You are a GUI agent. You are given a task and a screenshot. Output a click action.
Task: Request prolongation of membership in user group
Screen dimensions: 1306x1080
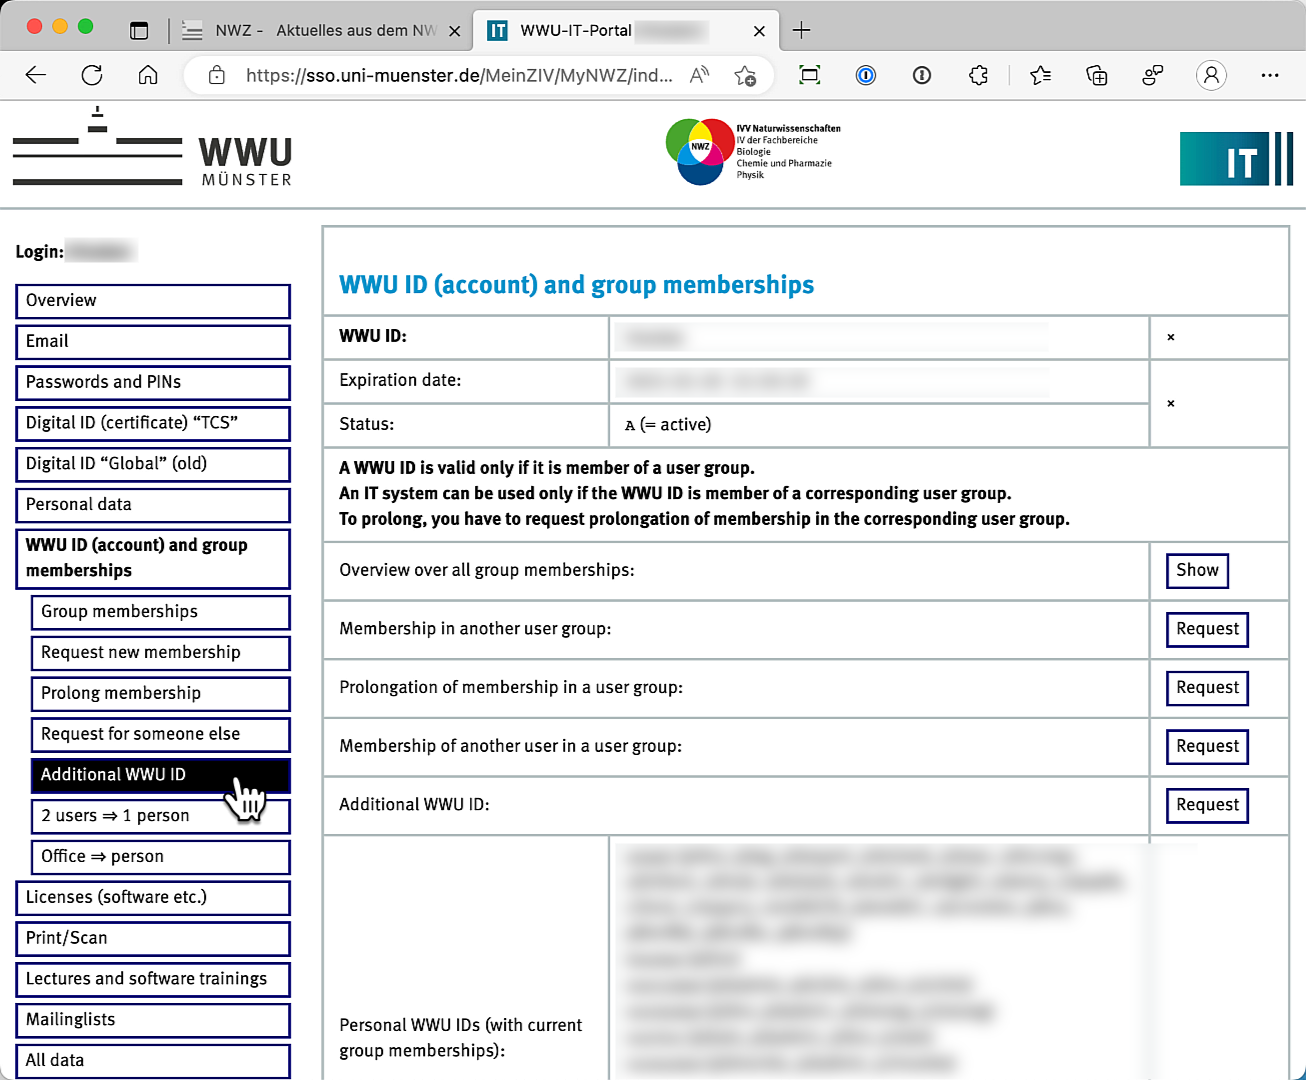(1206, 688)
